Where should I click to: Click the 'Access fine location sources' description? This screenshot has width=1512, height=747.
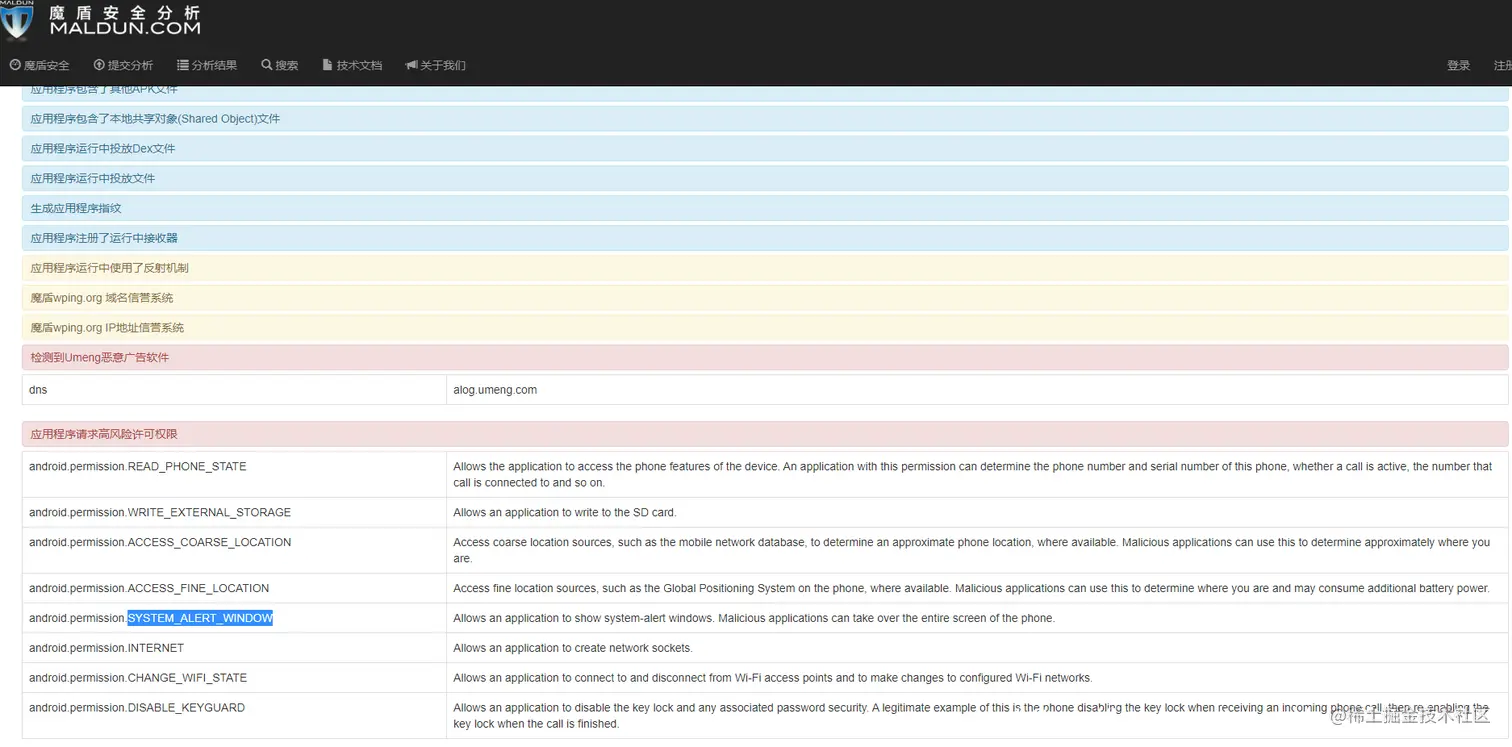point(971,589)
